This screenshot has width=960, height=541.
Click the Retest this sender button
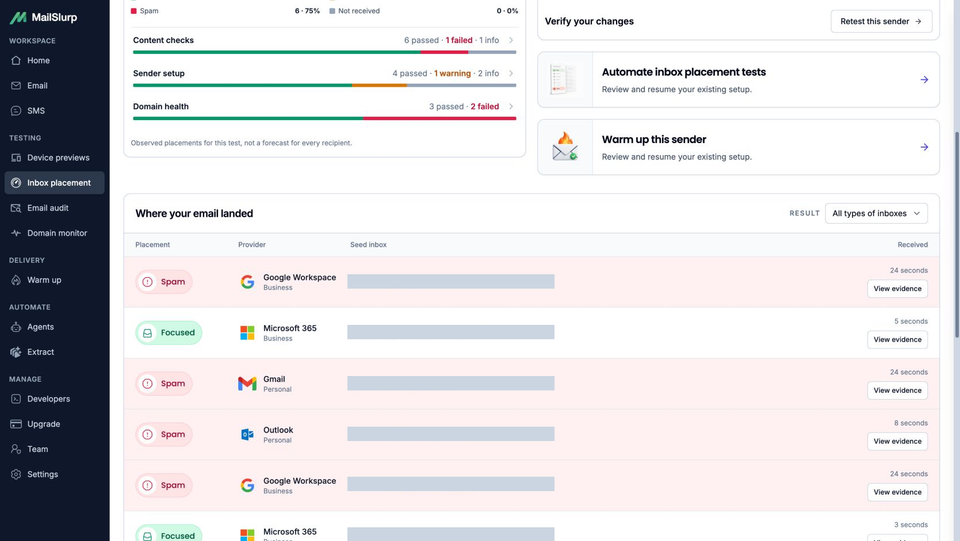[x=881, y=21]
